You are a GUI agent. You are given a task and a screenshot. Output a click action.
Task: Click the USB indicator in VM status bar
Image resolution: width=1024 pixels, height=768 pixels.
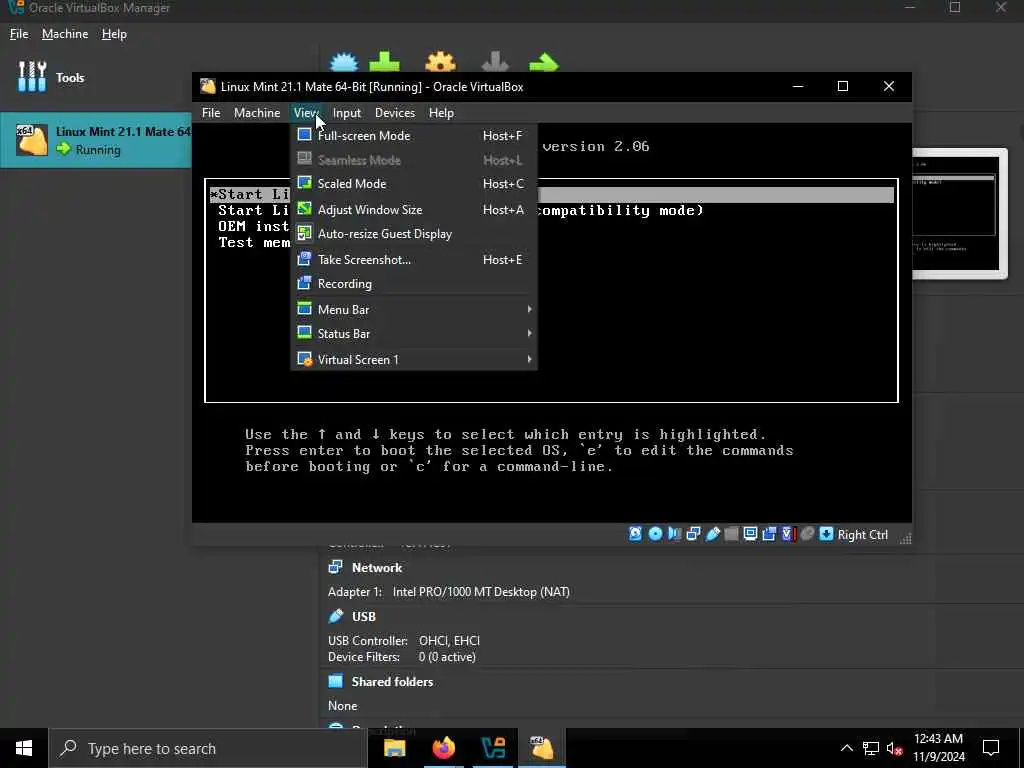pyautogui.click(x=712, y=534)
